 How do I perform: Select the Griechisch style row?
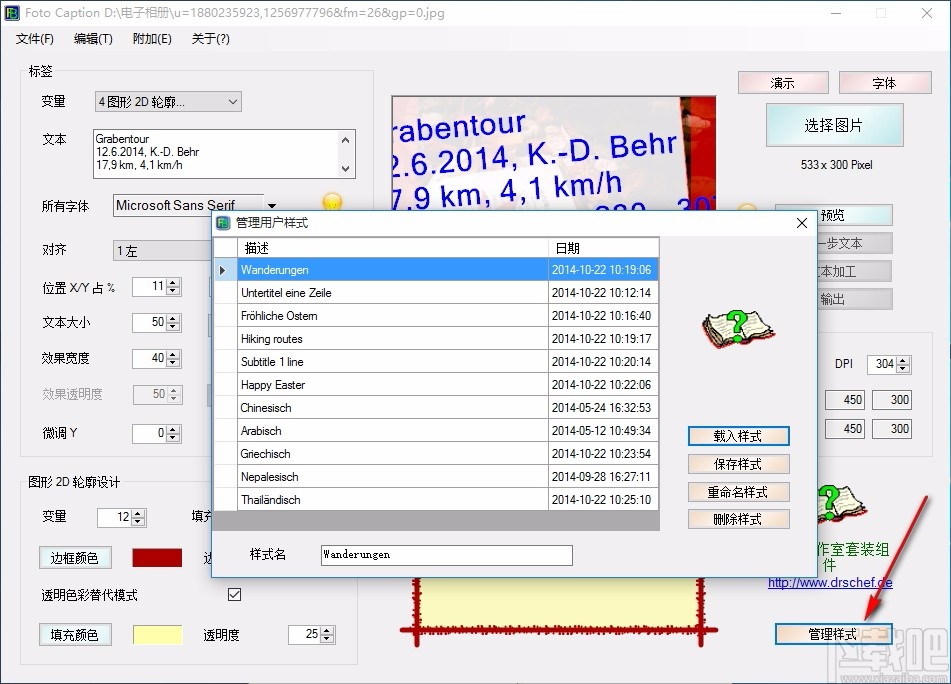pos(436,454)
